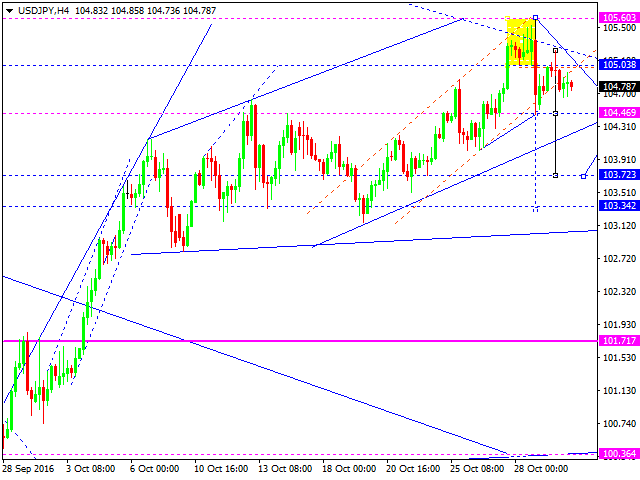Select the 103.510 price scale value
The image size is (640, 480).
(x=620, y=193)
